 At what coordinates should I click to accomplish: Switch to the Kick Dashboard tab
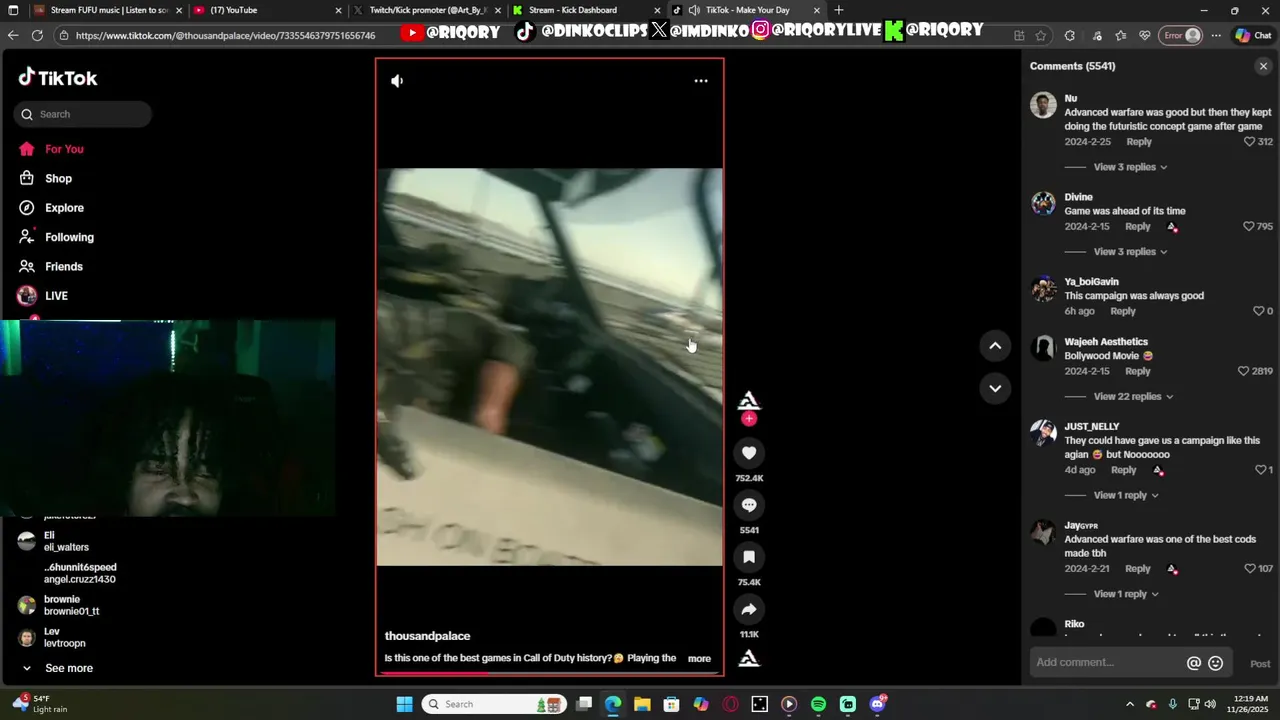[x=585, y=10]
